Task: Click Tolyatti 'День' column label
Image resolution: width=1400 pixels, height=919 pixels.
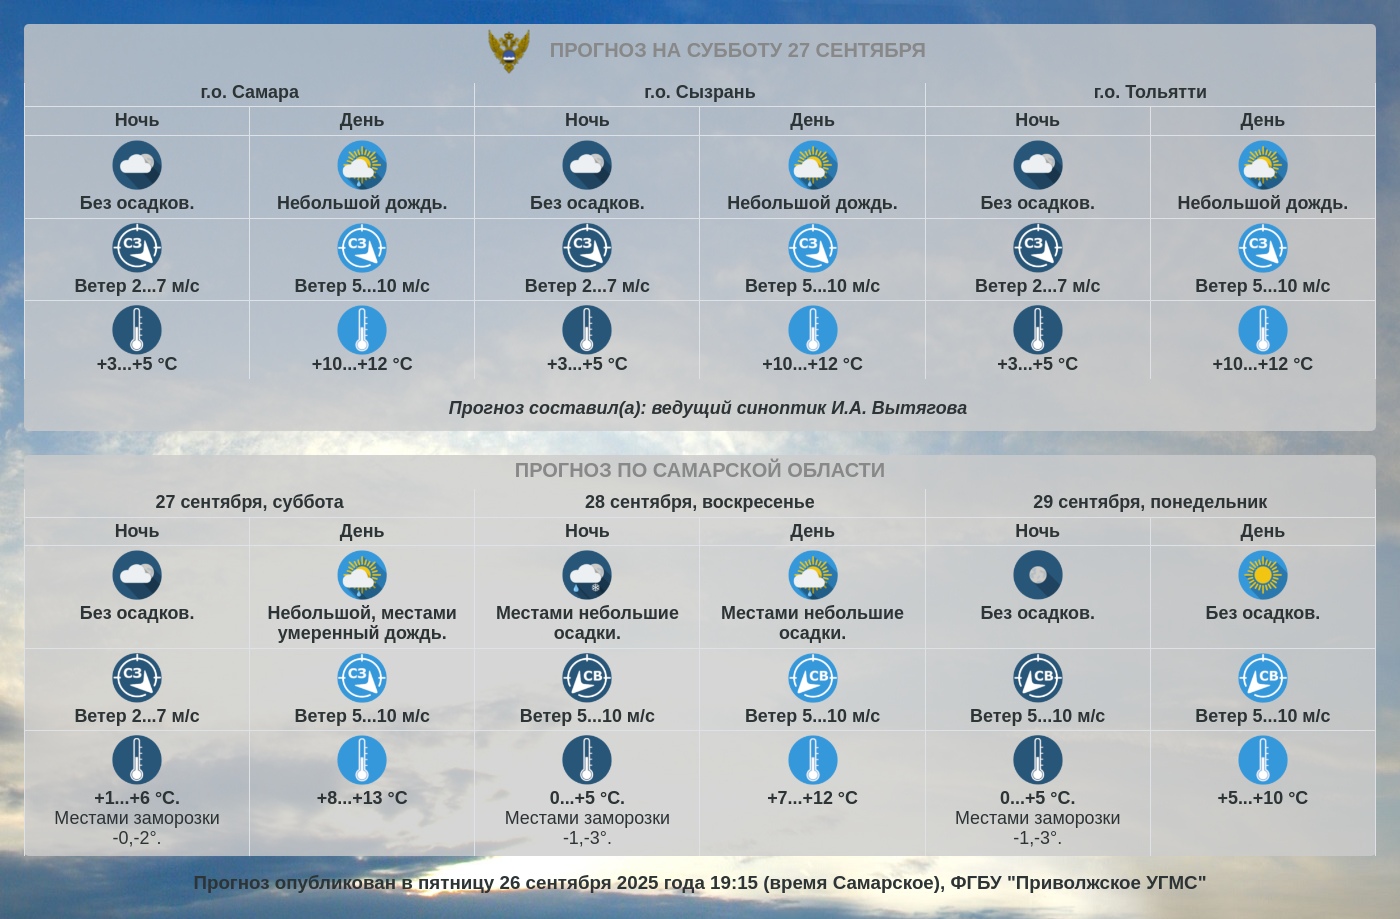Action: 1263,120
